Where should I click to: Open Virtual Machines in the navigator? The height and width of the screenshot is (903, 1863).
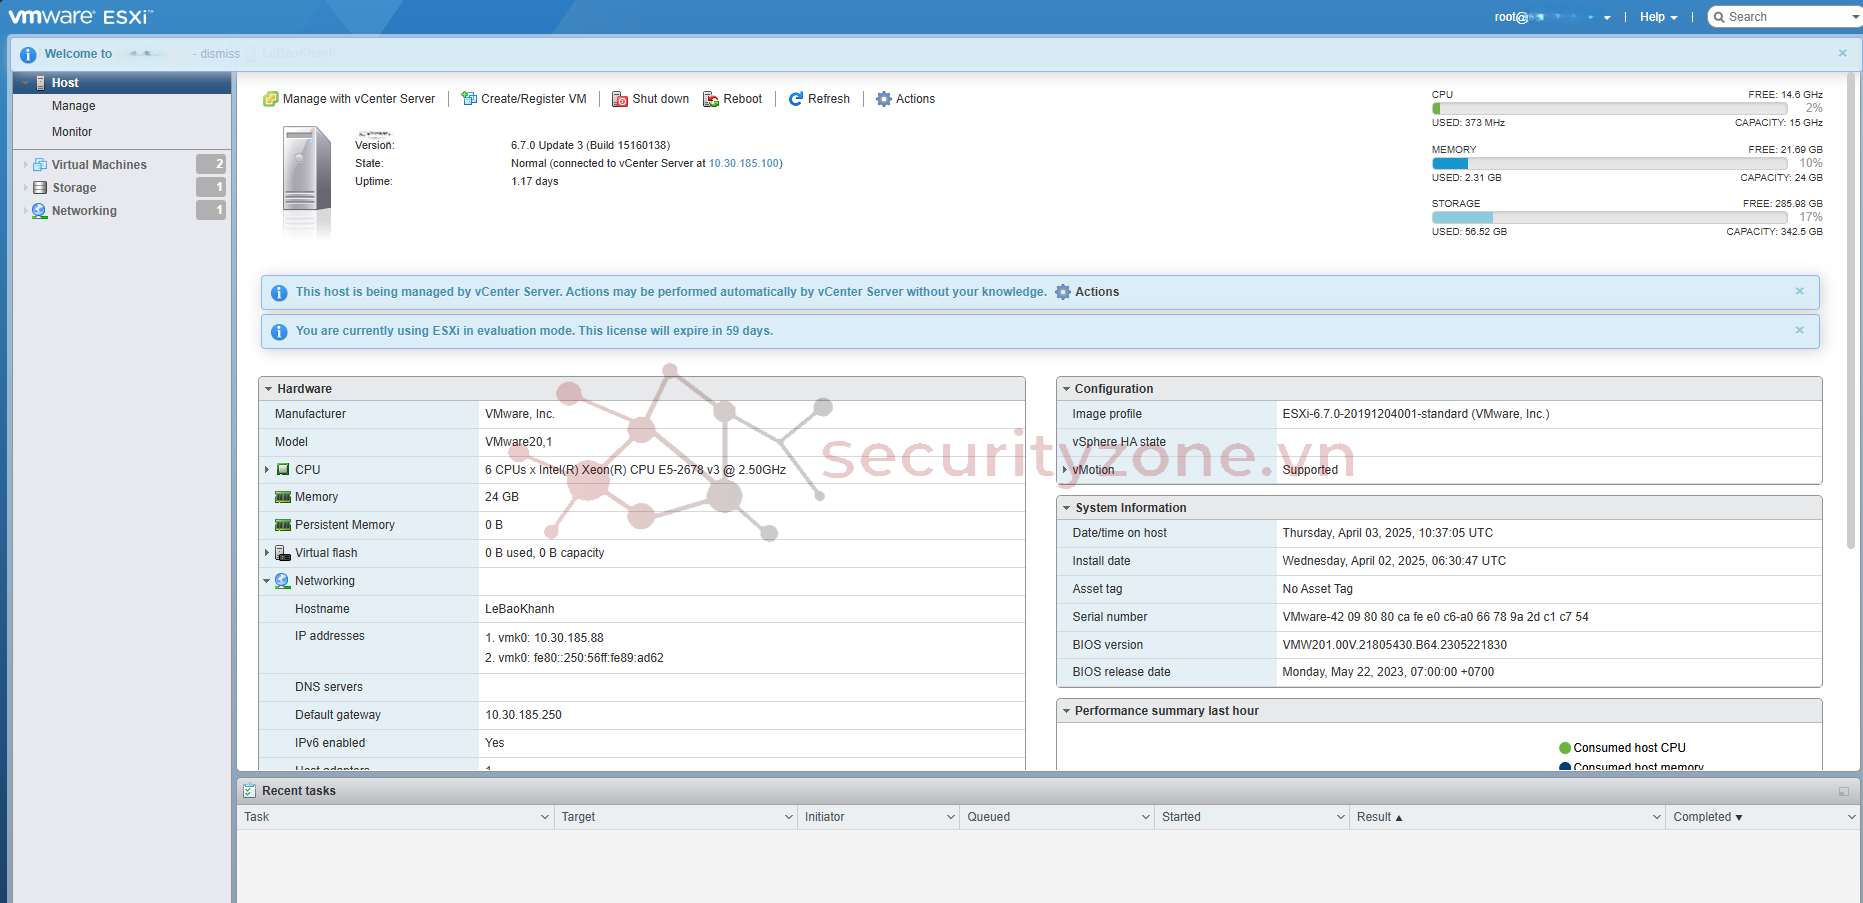[99, 165]
